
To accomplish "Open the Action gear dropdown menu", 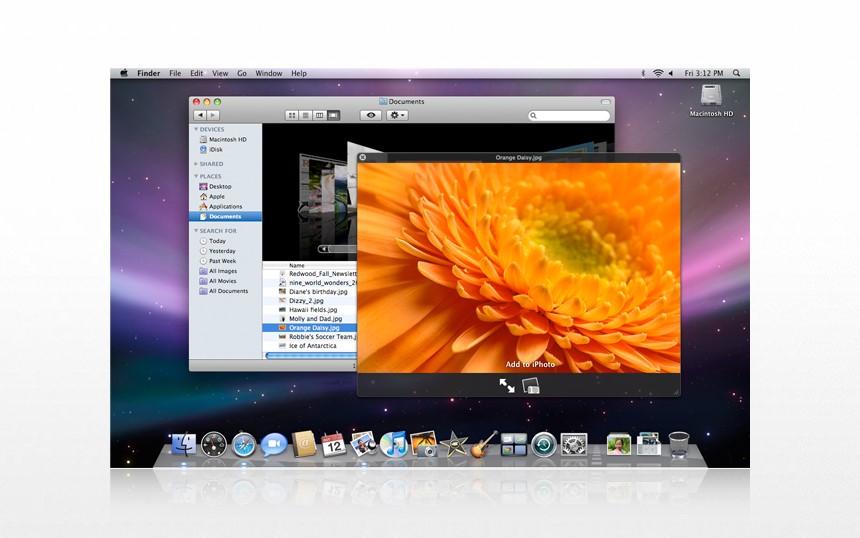I will click(x=397, y=115).
